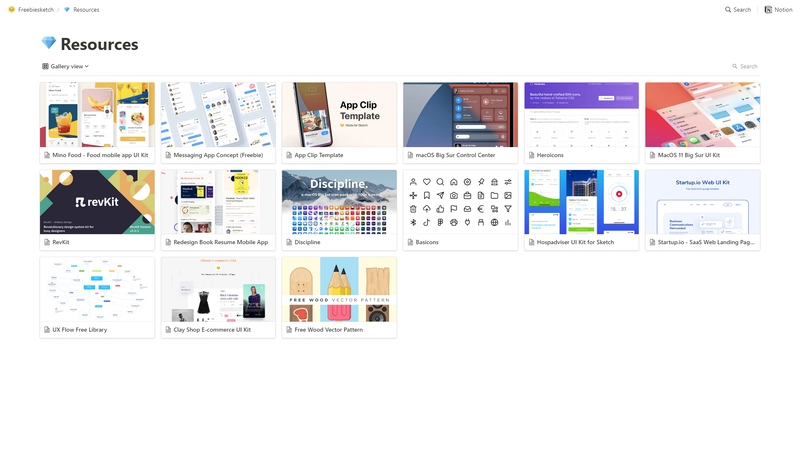This screenshot has height=450, width=800.
Task: Open the Gallery view dropdown
Action: 65,66
